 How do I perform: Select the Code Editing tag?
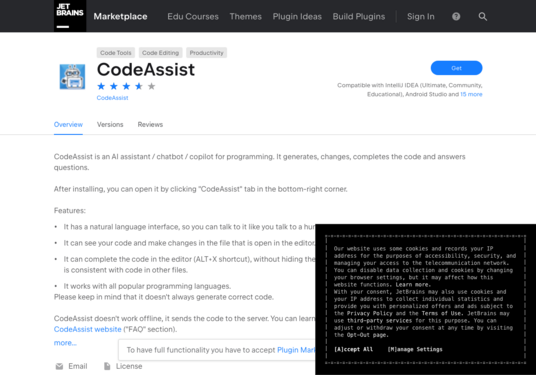pyautogui.click(x=160, y=53)
